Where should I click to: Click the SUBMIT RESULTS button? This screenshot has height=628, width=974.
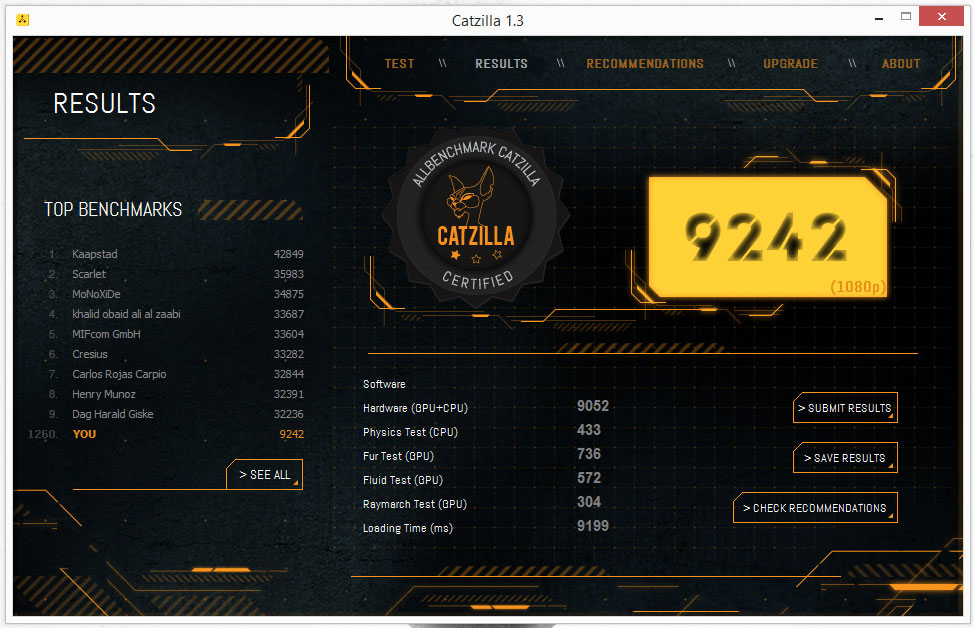pos(845,408)
